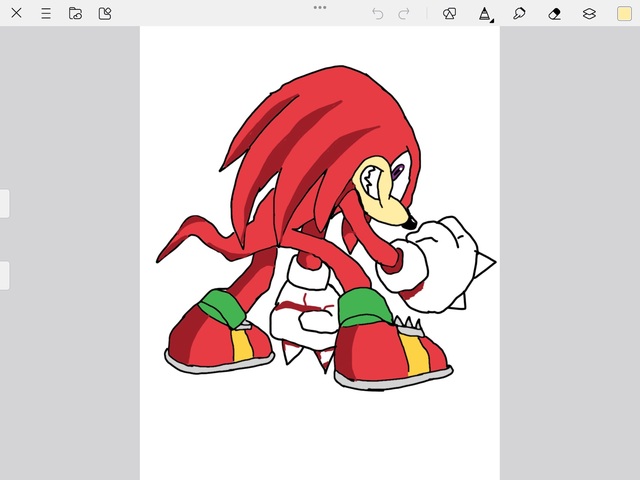Expand brush options via small corner arrow
The image size is (640, 480).
coord(491,20)
